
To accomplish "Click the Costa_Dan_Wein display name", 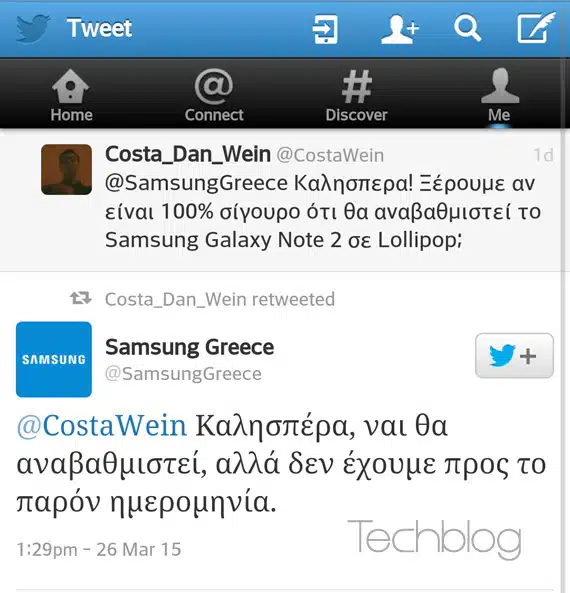I will coord(188,154).
